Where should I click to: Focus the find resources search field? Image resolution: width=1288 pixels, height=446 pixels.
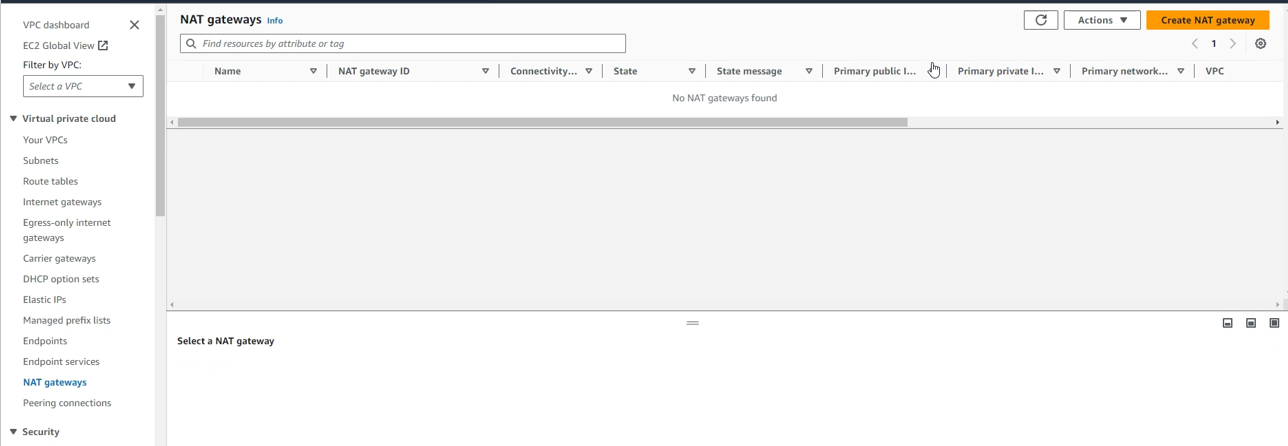point(402,44)
